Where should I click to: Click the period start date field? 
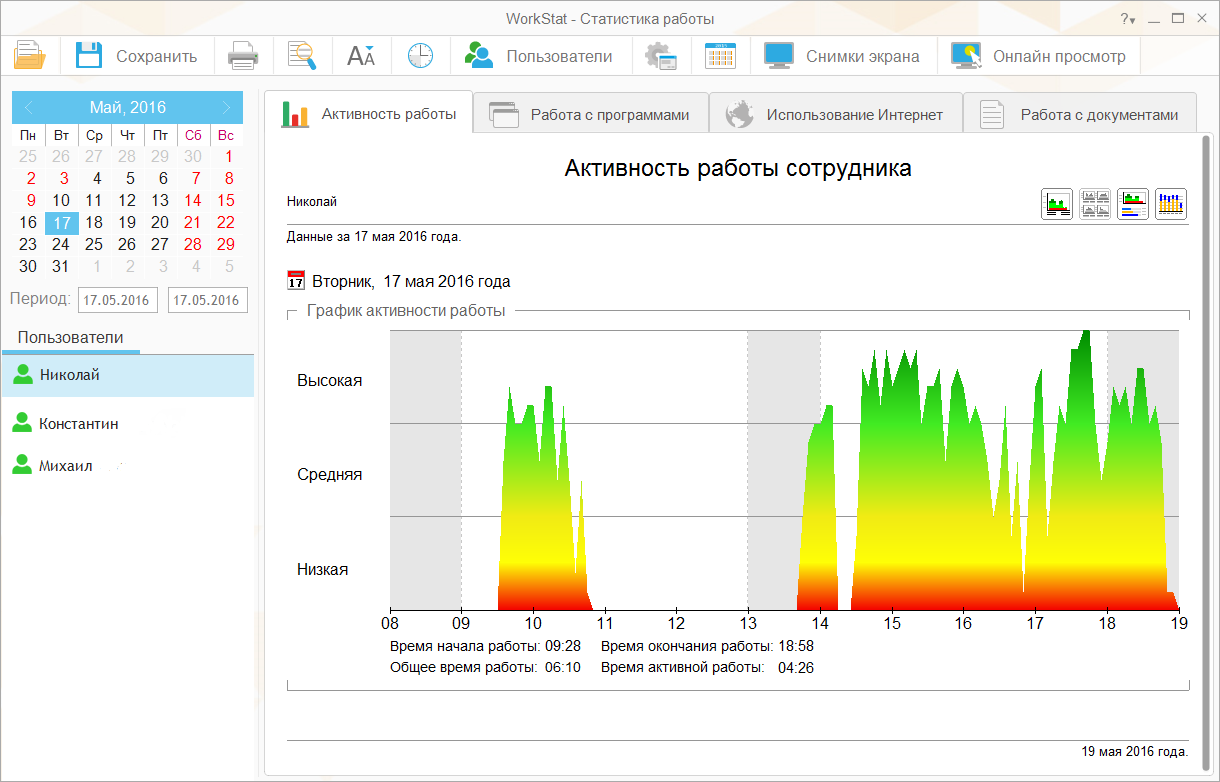click(117, 300)
